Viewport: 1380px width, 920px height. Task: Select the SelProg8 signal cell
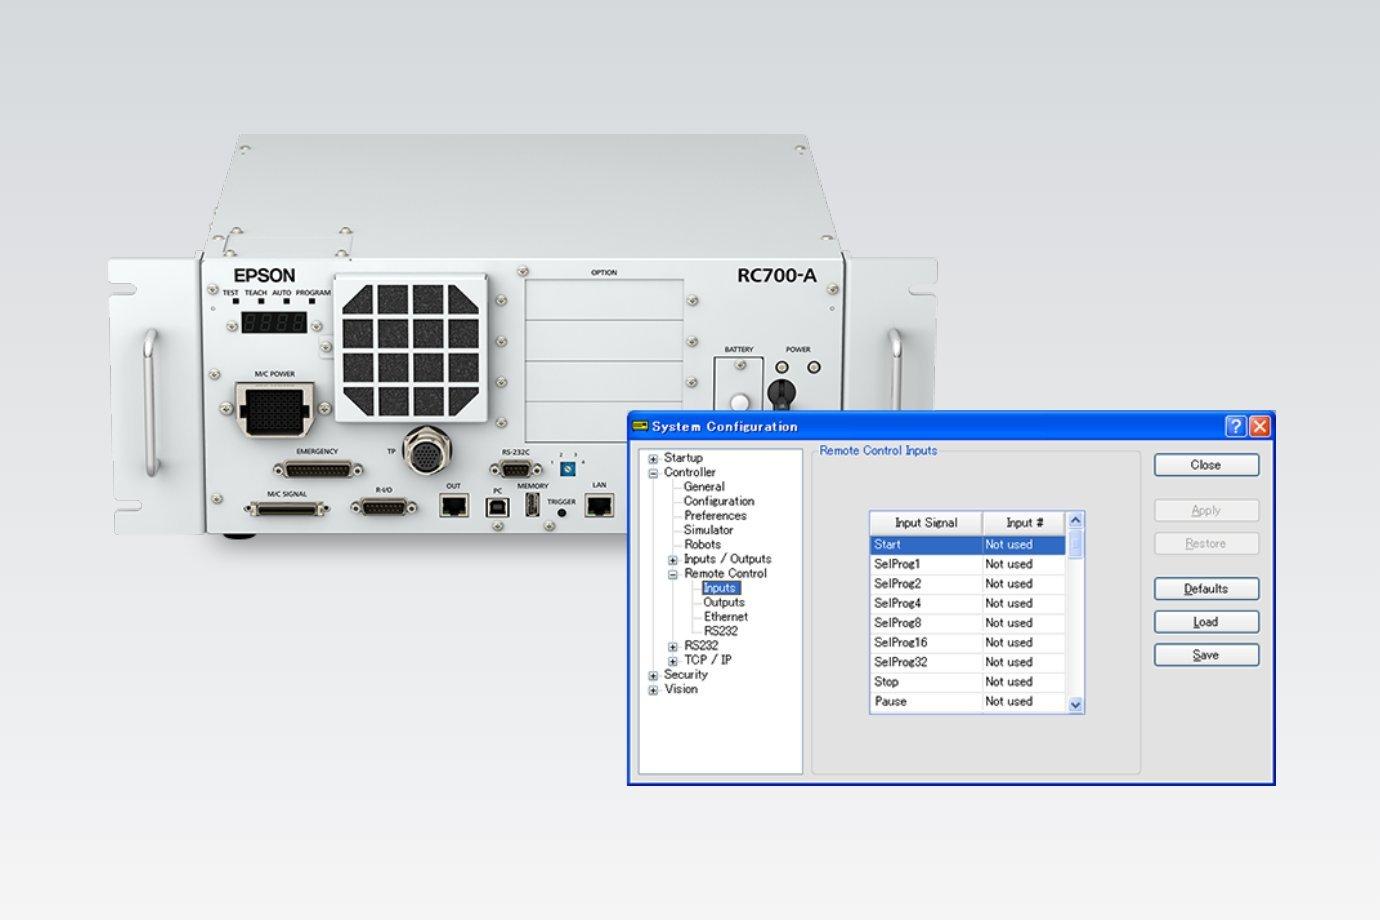tap(926, 623)
